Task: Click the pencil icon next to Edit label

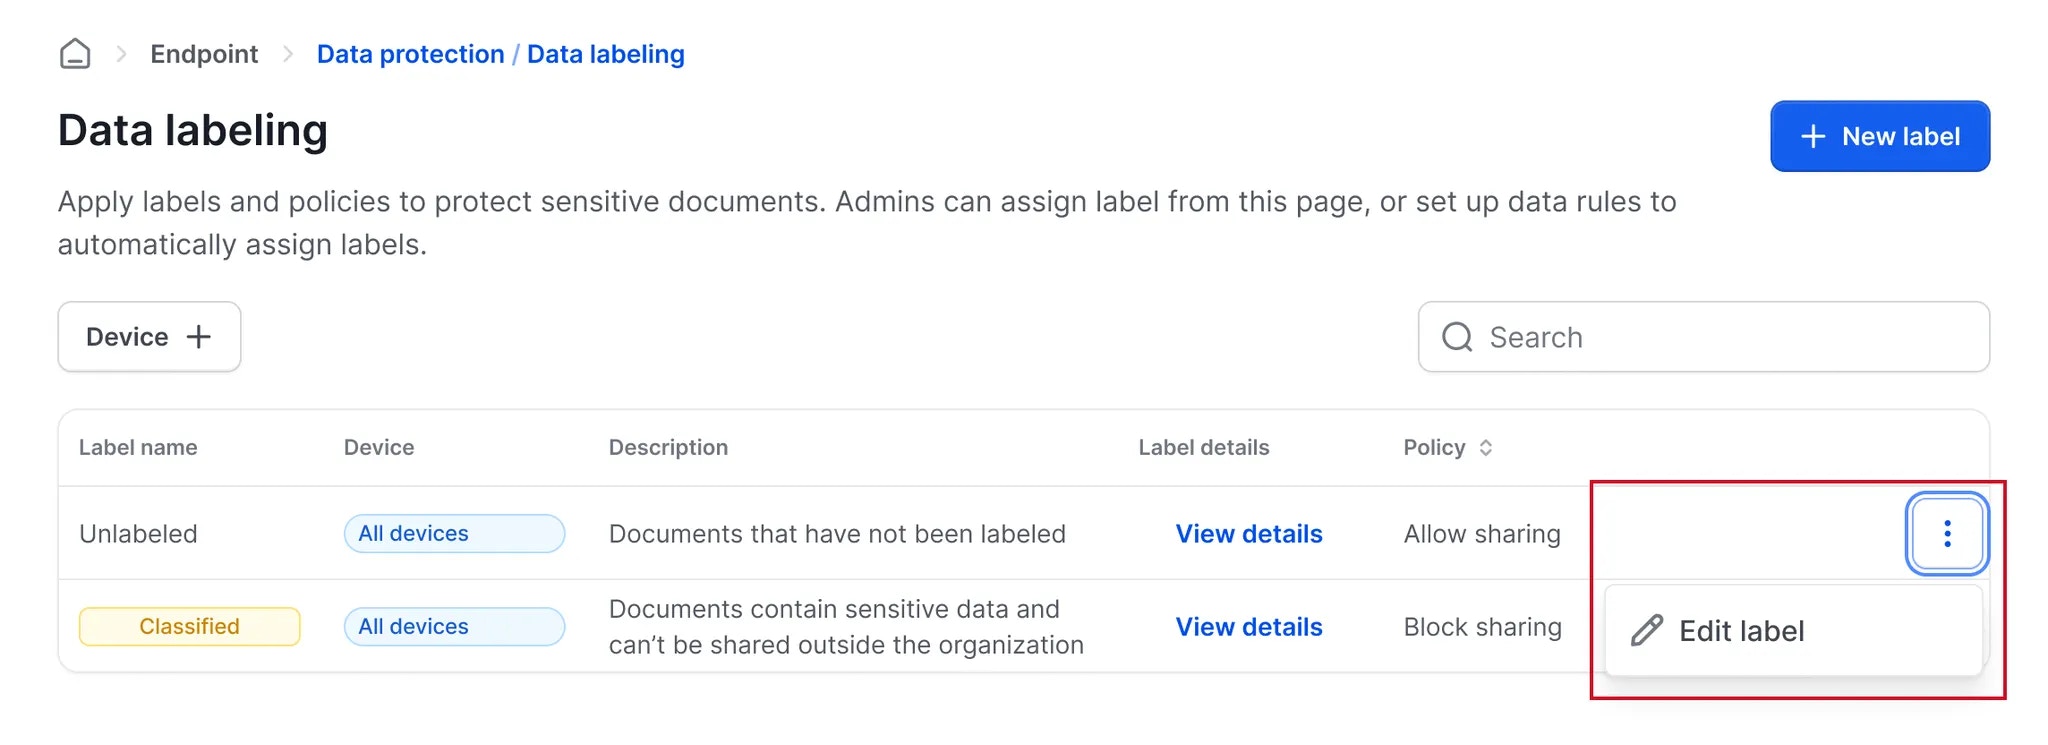Action: 1646,630
